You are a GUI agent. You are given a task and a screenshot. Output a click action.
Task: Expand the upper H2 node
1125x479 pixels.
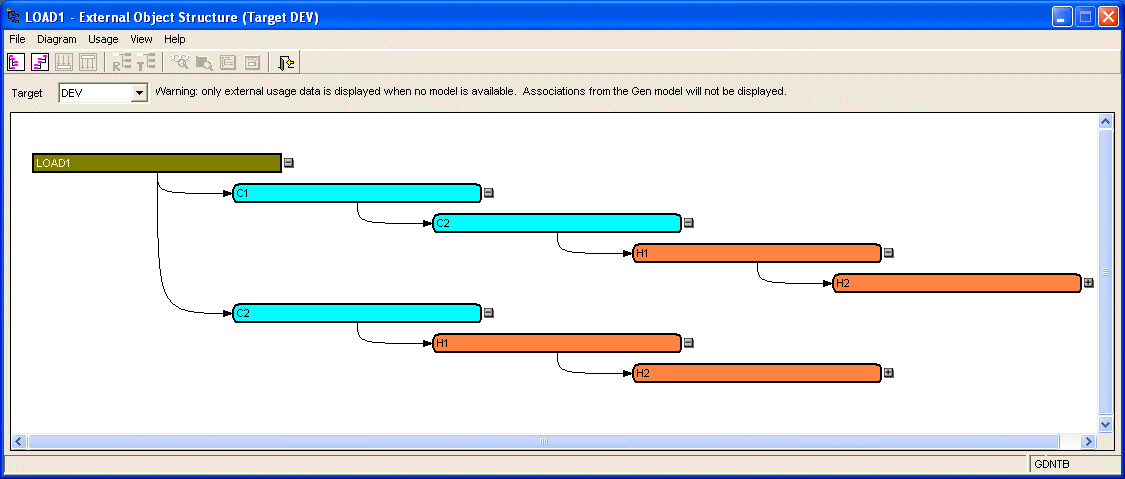pyautogui.click(x=1088, y=283)
